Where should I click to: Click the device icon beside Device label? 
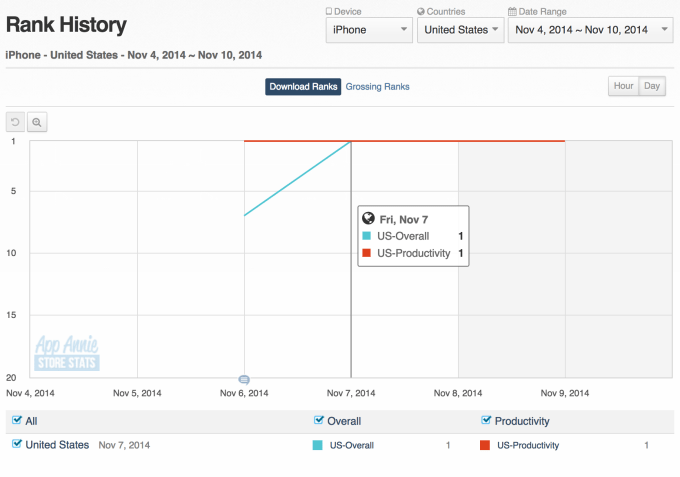click(x=329, y=12)
